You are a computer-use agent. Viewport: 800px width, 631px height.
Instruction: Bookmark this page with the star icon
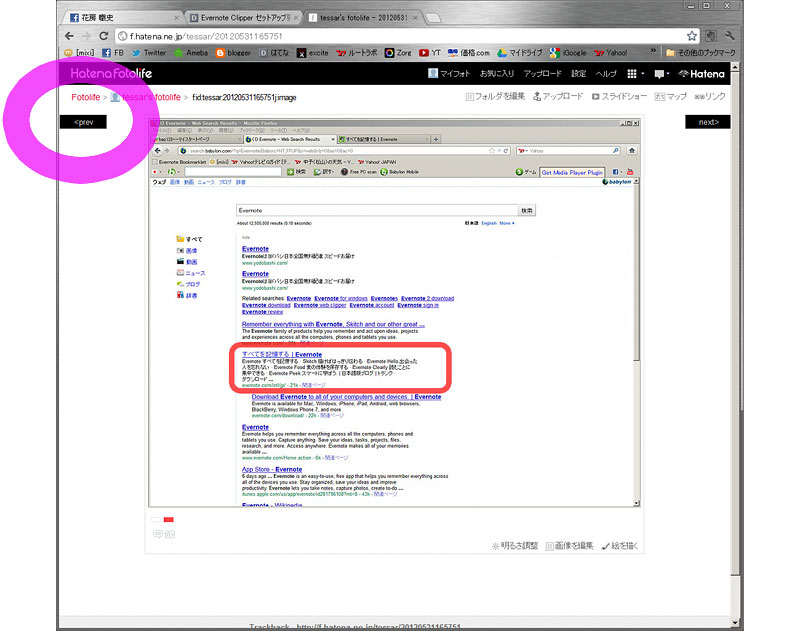(691, 36)
